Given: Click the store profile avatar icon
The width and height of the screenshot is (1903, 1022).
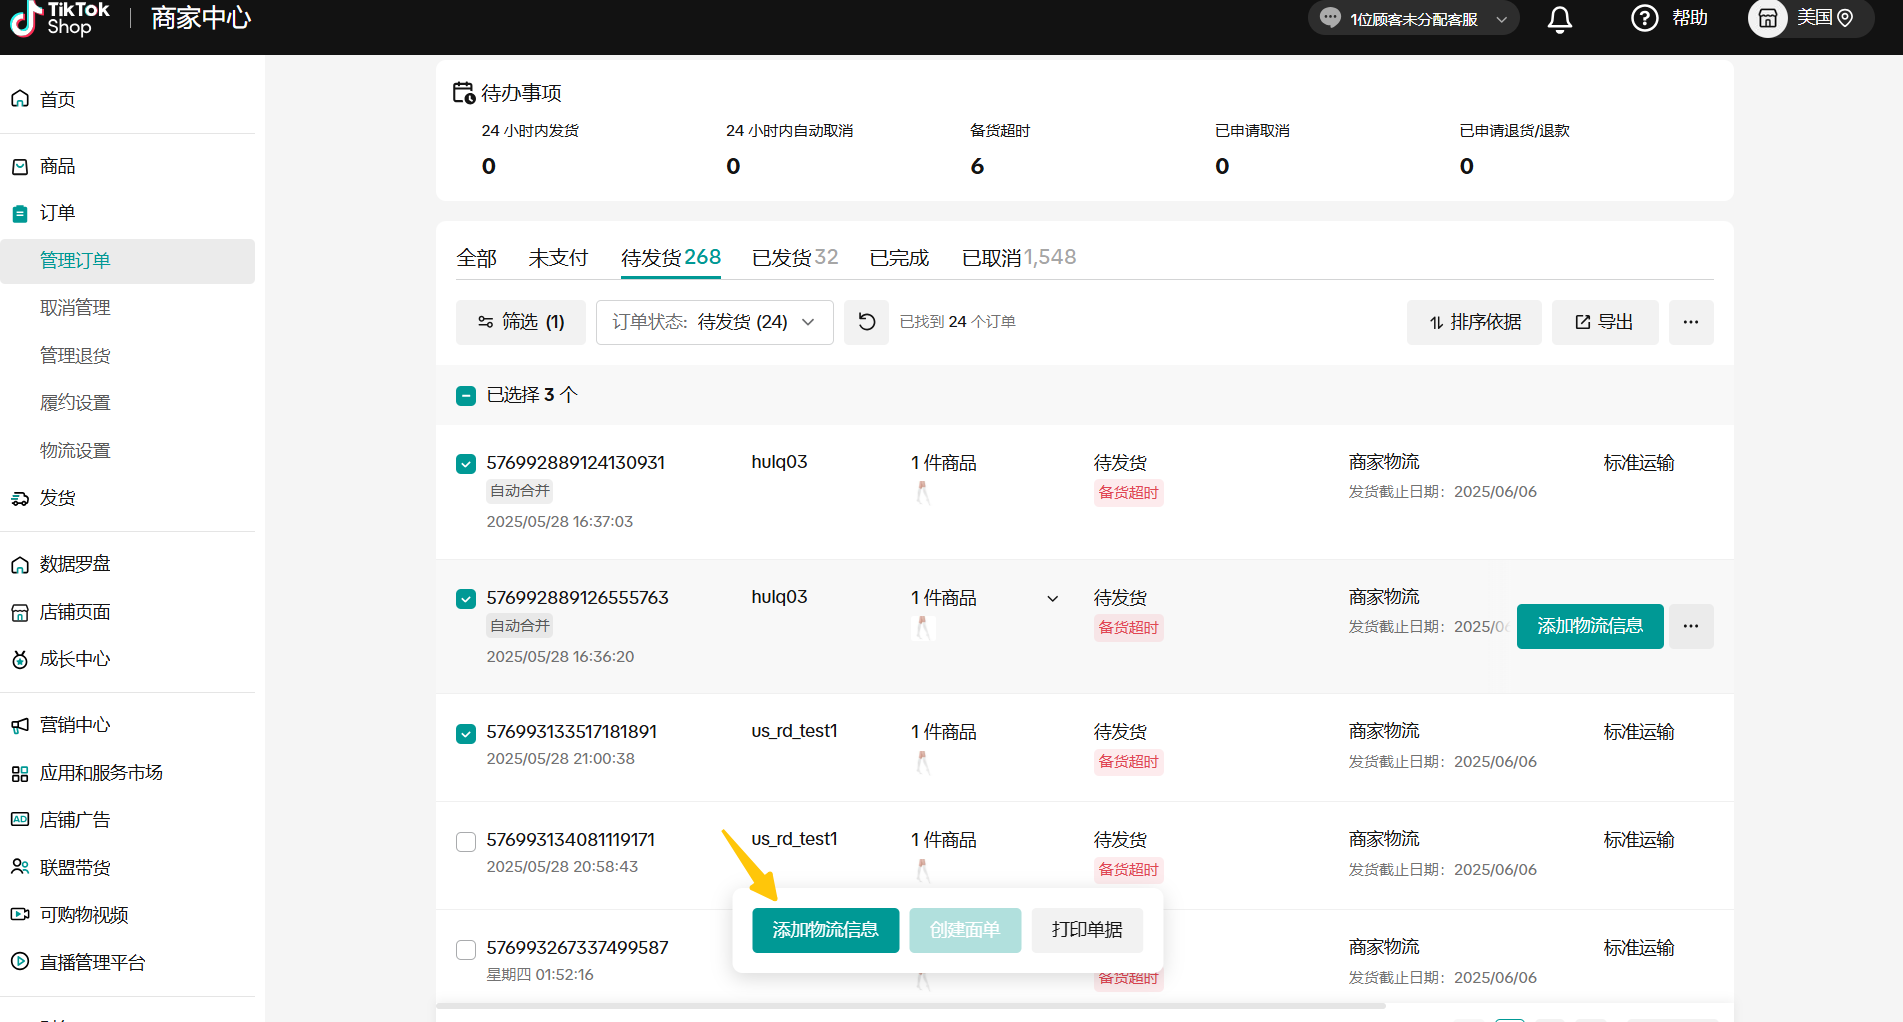Looking at the screenshot, I should point(1767,18).
